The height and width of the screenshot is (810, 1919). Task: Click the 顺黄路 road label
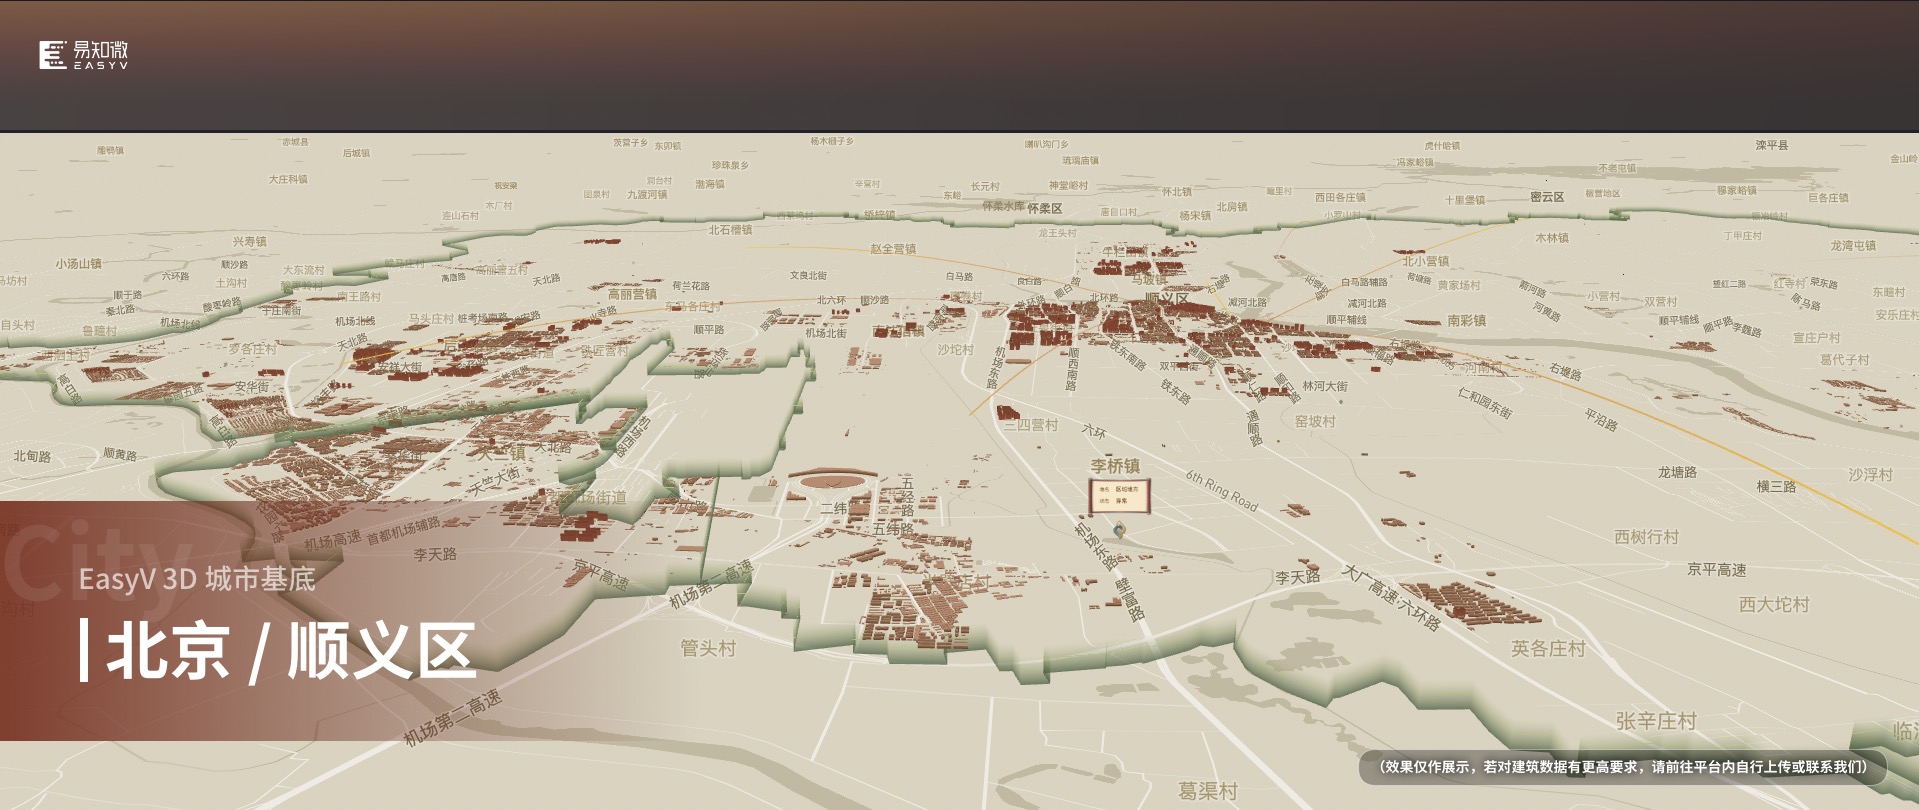point(120,454)
